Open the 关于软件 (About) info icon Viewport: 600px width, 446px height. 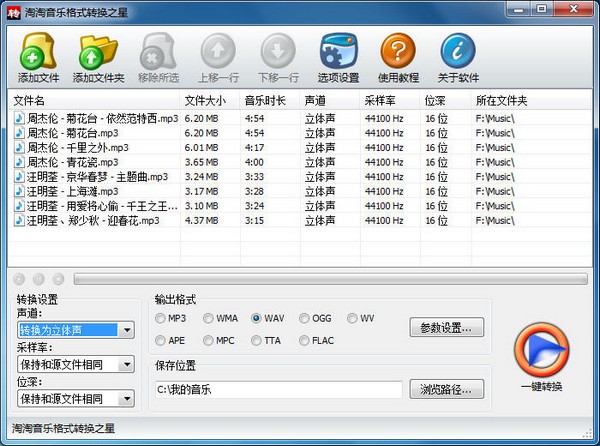point(457,52)
